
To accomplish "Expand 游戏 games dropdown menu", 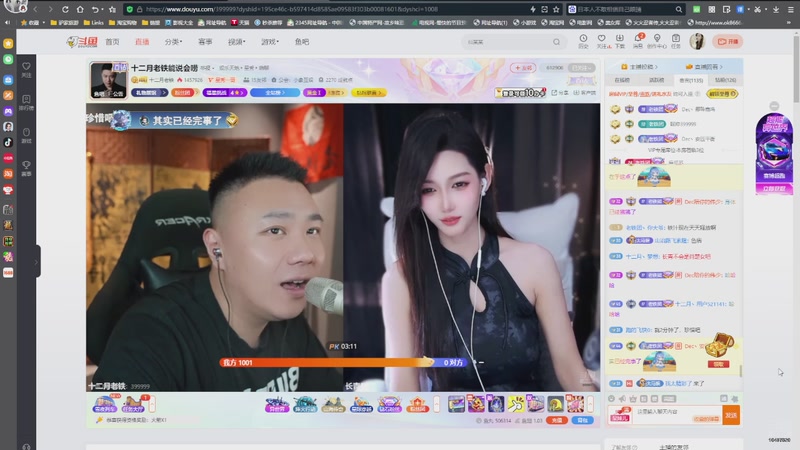I will (x=270, y=42).
